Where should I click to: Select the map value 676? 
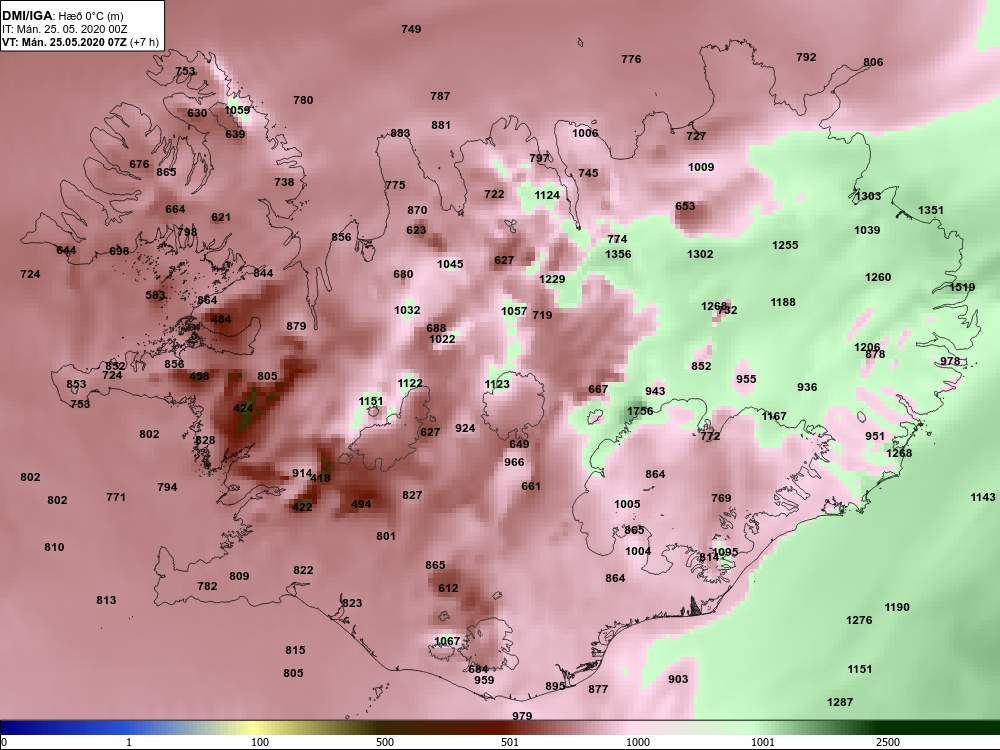tap(139, 165)
